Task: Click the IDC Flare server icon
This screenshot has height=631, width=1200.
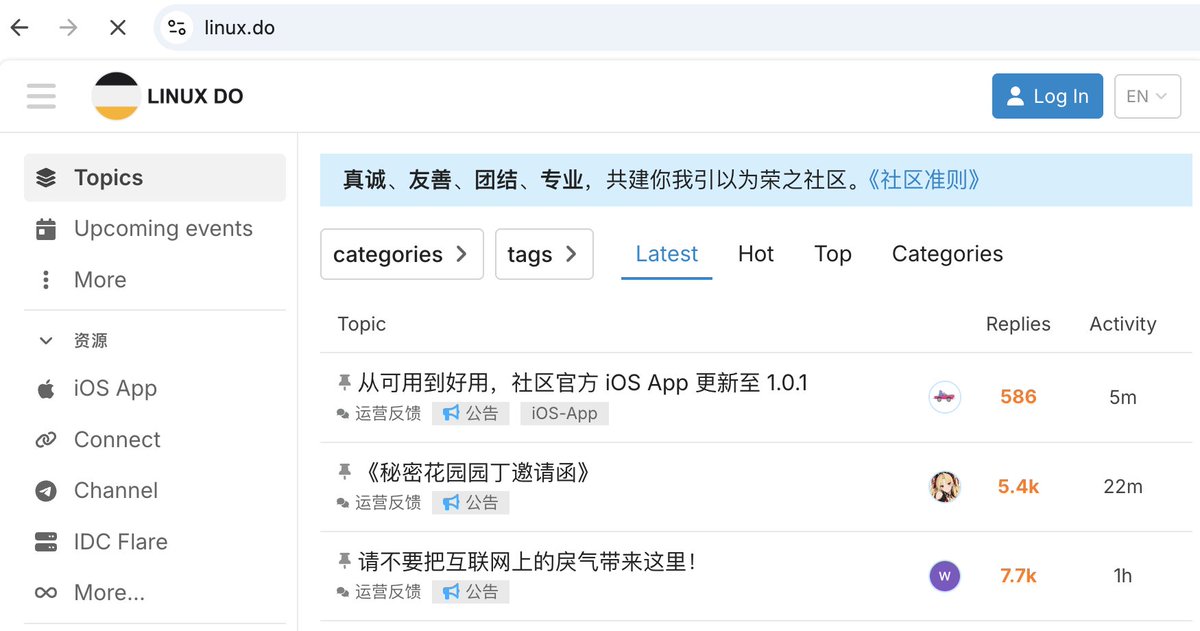Action: (x=46, y=542)
